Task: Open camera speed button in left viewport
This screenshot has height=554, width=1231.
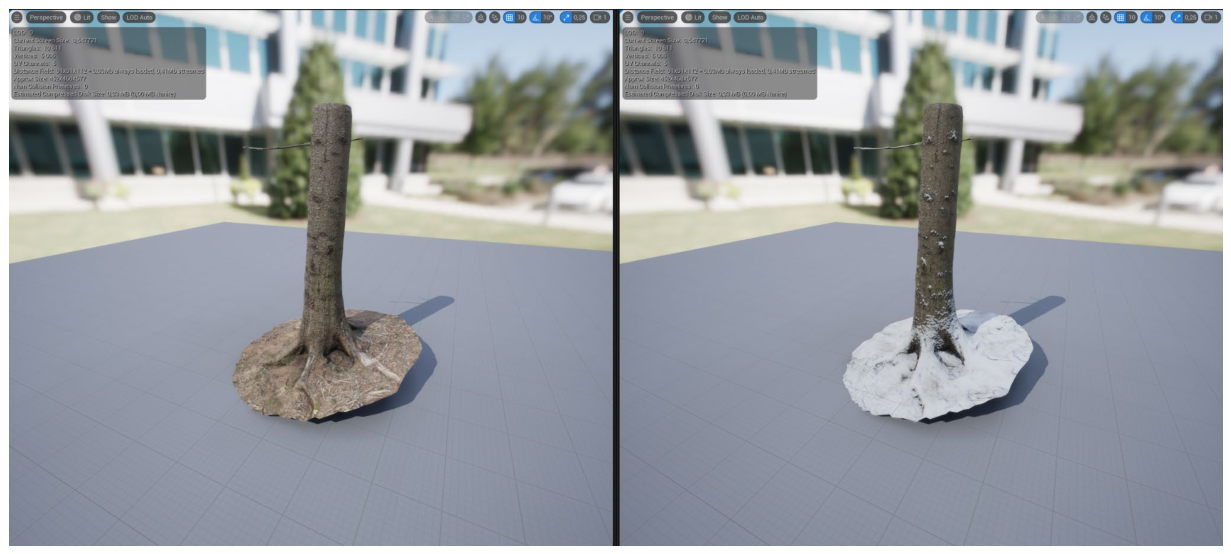Action: click(600, 18)
